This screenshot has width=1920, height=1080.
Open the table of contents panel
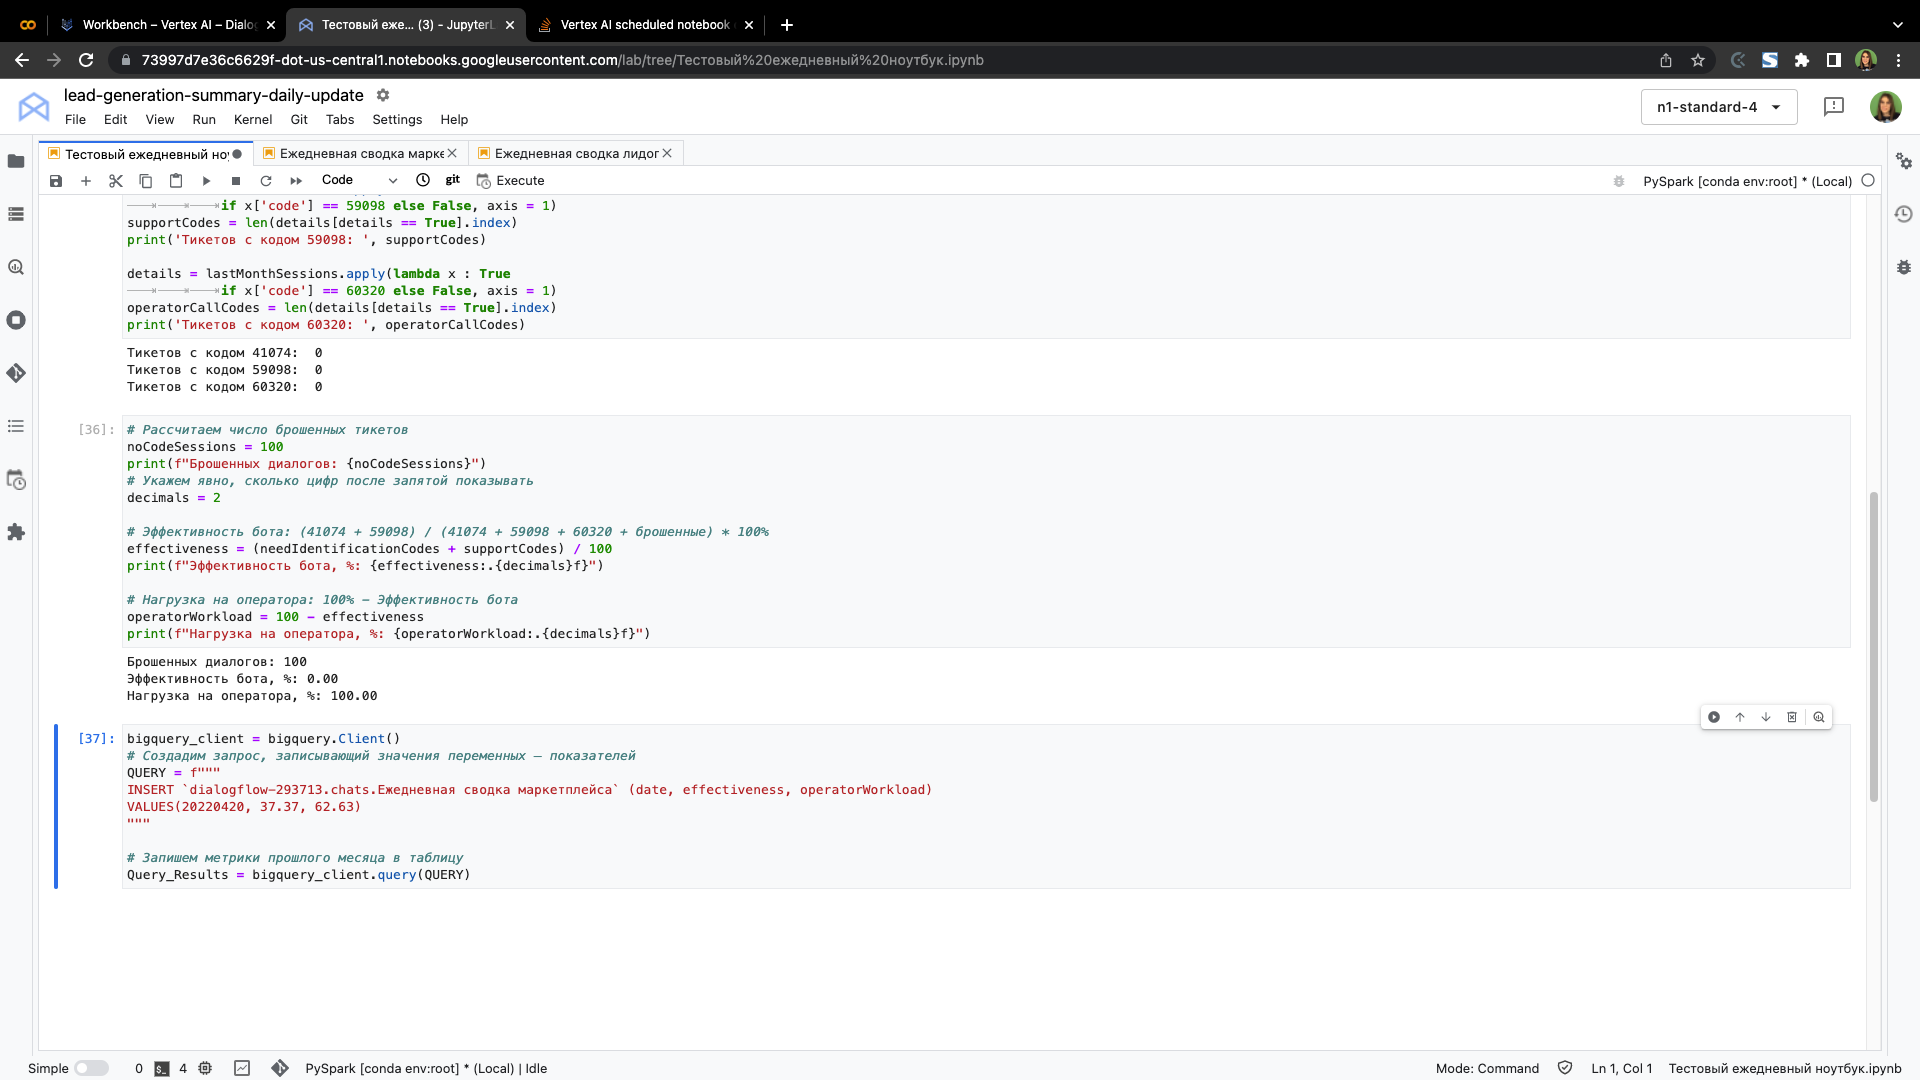[x=16, y=426]
